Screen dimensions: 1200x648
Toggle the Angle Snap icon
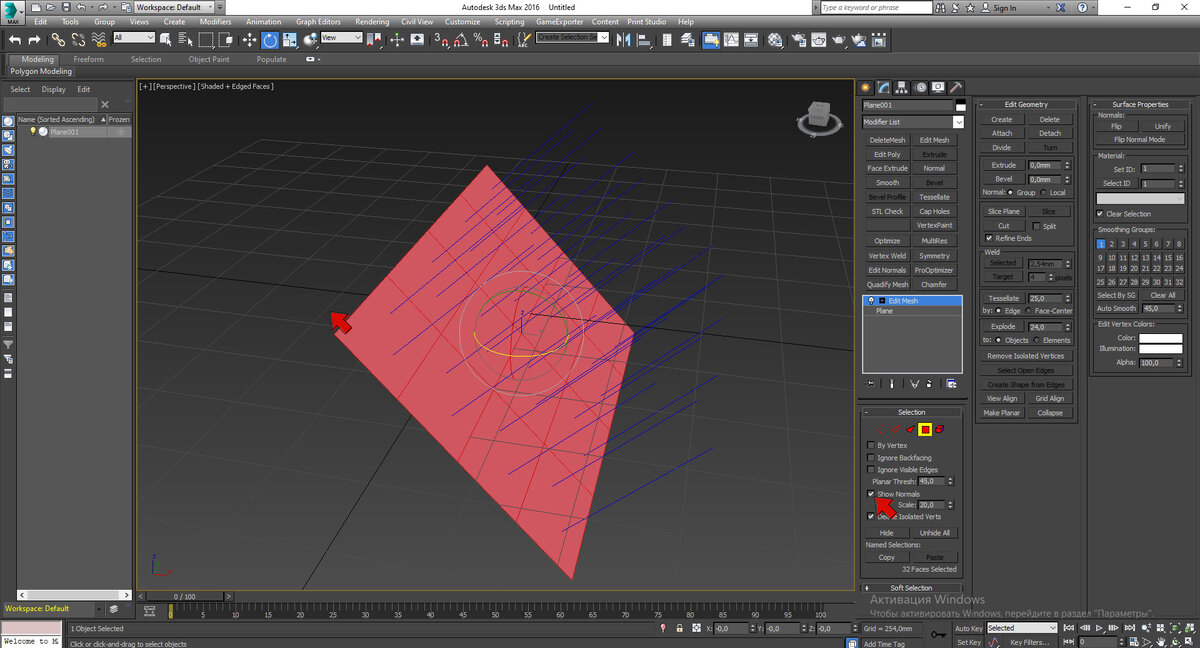pos(461,39)
